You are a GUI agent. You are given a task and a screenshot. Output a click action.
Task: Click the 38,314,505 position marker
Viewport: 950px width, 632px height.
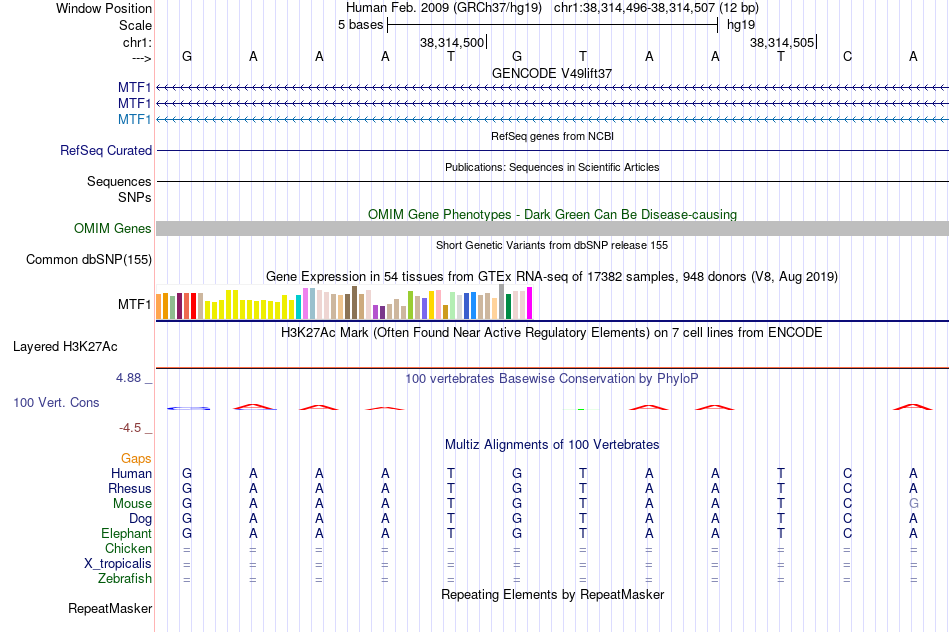point(783,42)
